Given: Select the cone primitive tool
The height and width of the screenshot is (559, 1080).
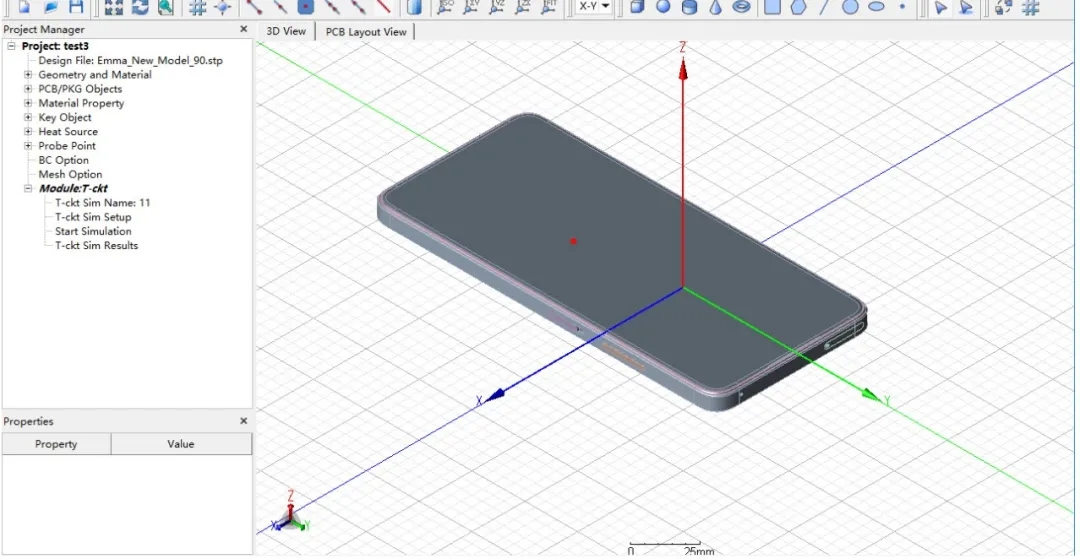Looking at the screenshot, I should 715,6.
